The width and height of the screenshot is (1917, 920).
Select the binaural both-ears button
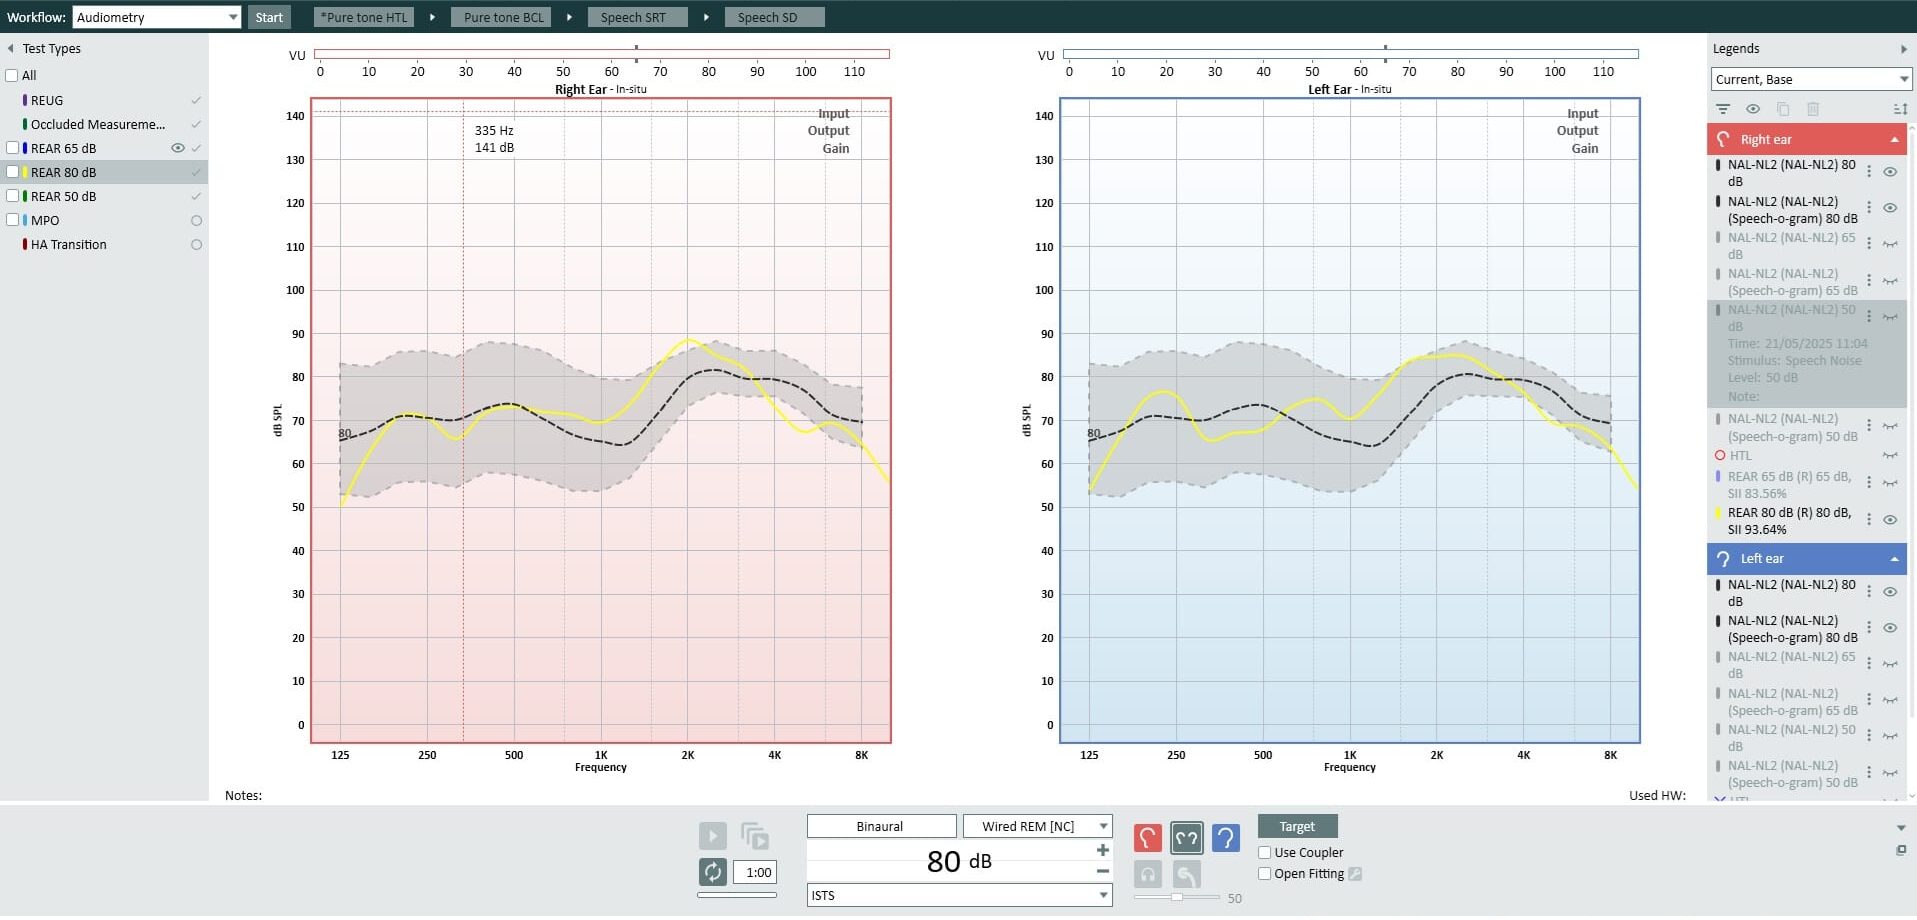point(1186,838)
